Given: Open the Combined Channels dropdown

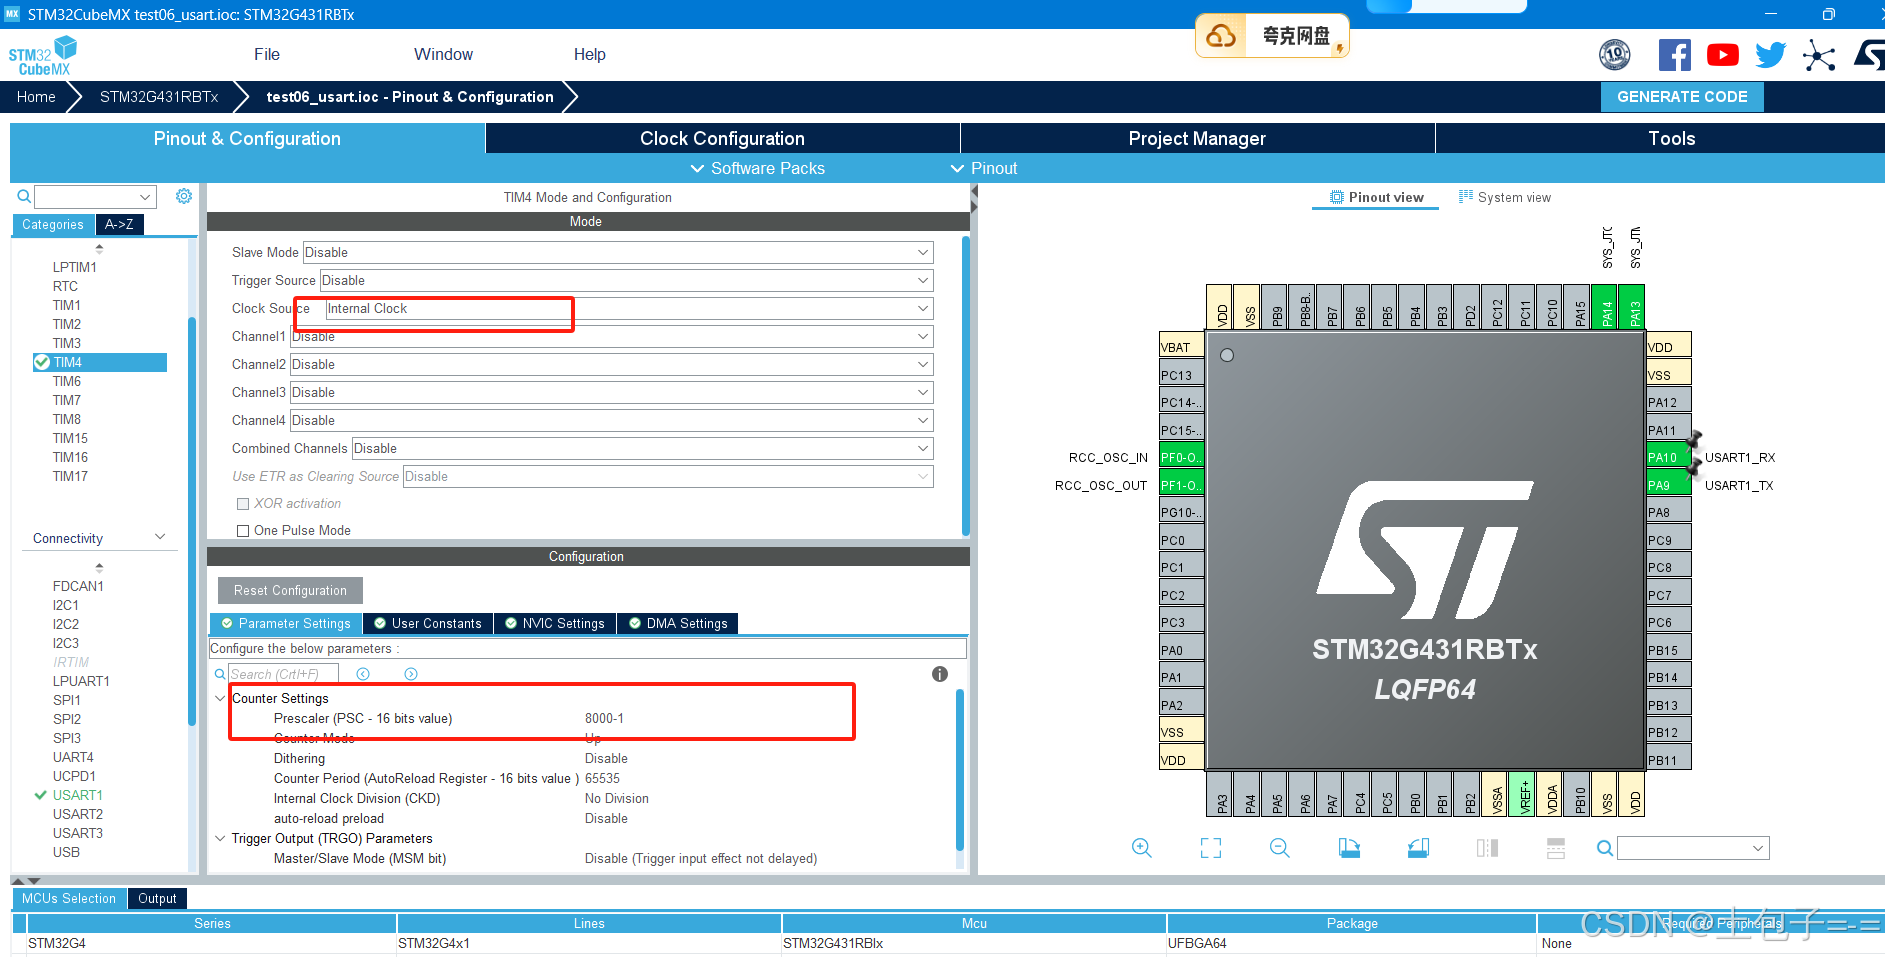Looking at the screenshot, I should 643,448.
